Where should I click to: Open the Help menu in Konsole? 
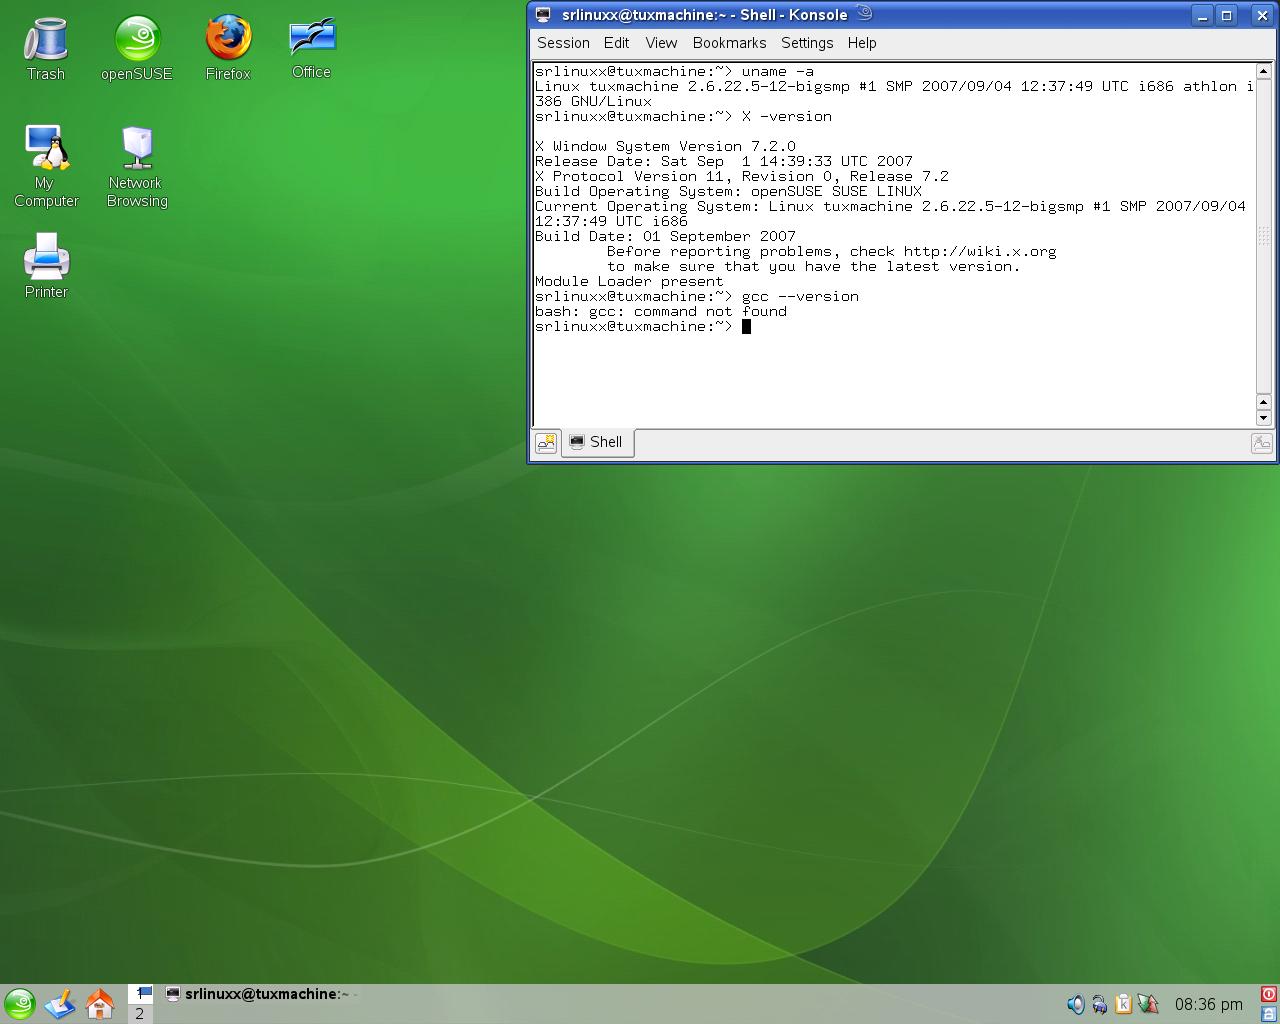[862, 43]
